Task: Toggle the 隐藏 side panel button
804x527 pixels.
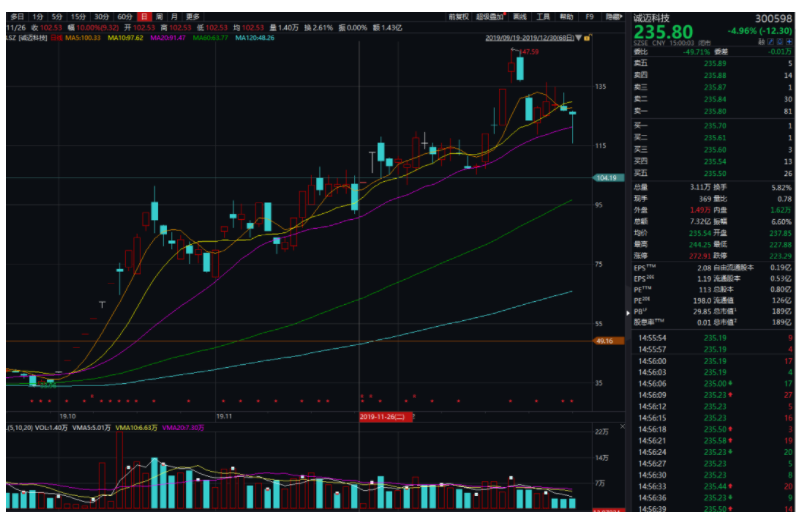Action: [613, 18]
